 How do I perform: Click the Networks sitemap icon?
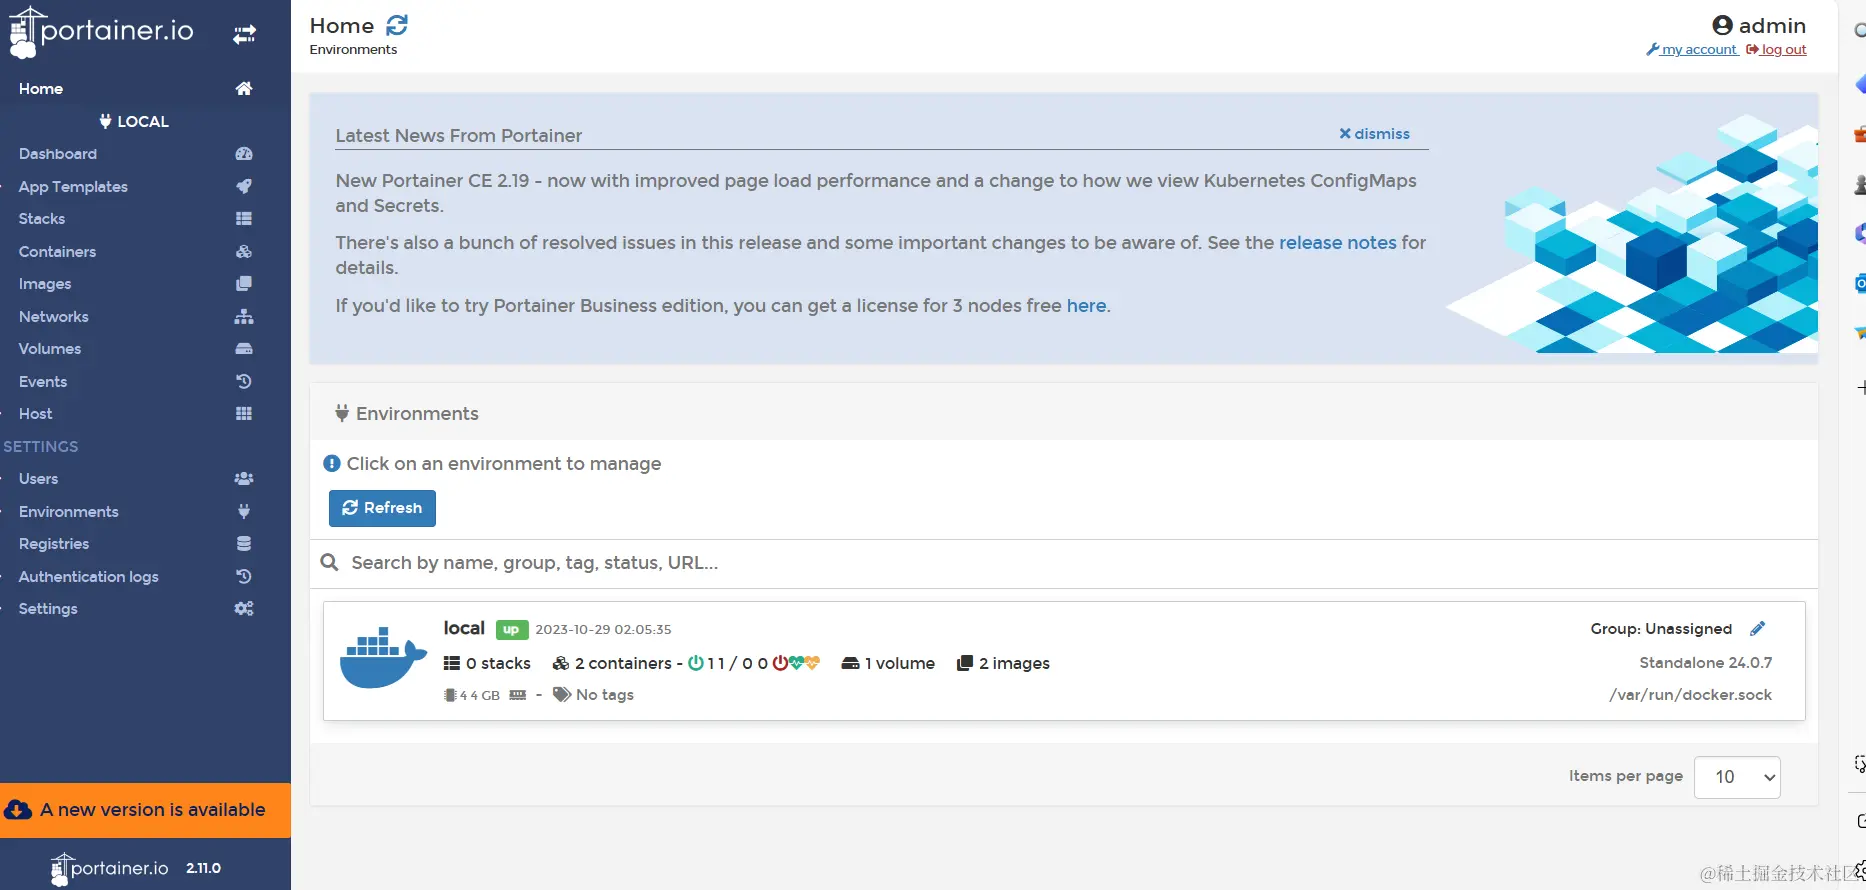tap(244, 316)
